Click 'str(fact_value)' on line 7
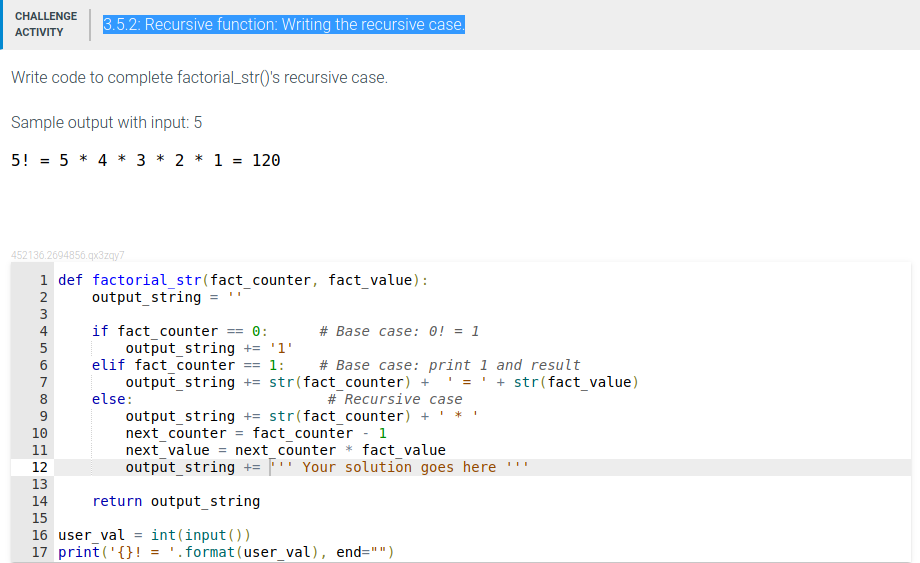Viewport: 920px width, 563px height. [576, 382]
